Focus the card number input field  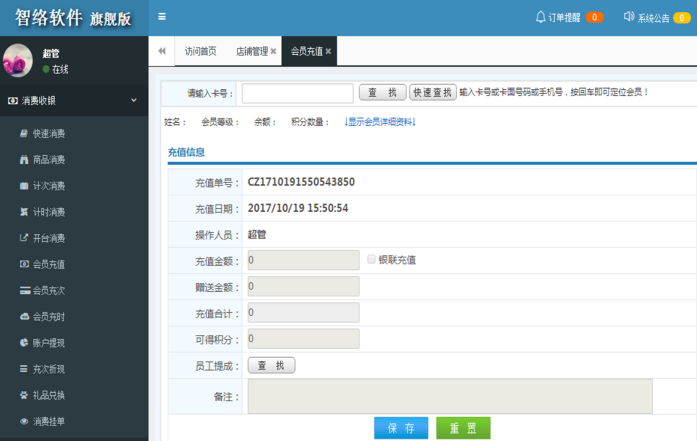tap(297, 93)
